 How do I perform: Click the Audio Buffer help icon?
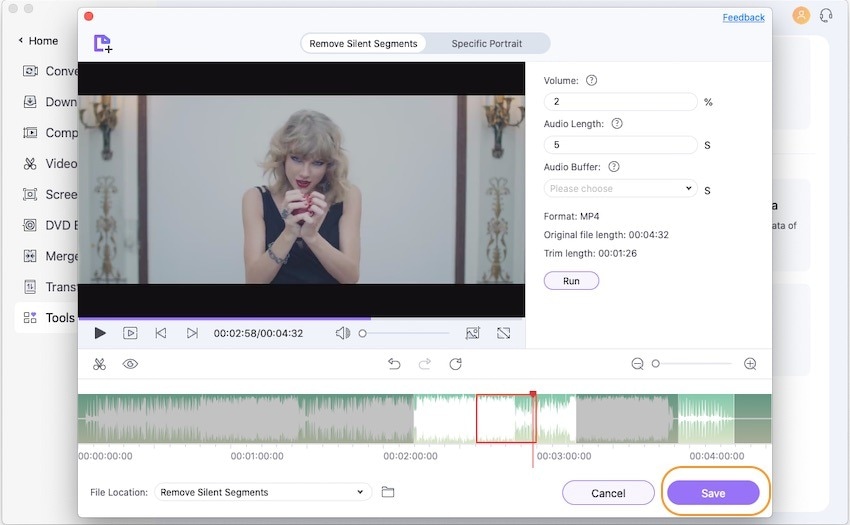[x=614, y=167]
